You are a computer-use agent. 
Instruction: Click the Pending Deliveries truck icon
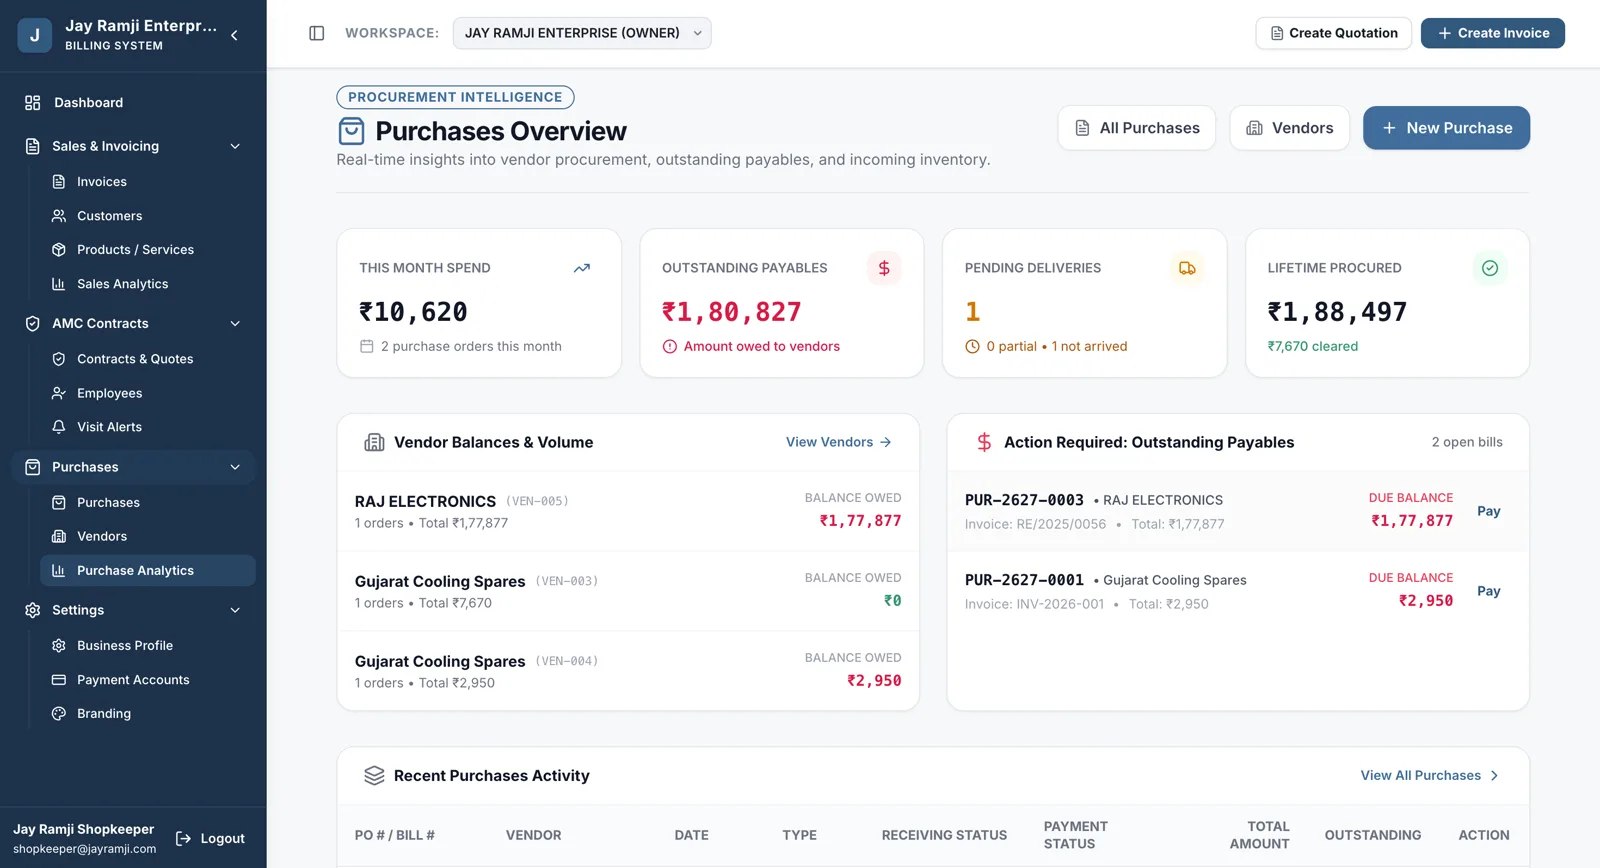coord(1187,268)
